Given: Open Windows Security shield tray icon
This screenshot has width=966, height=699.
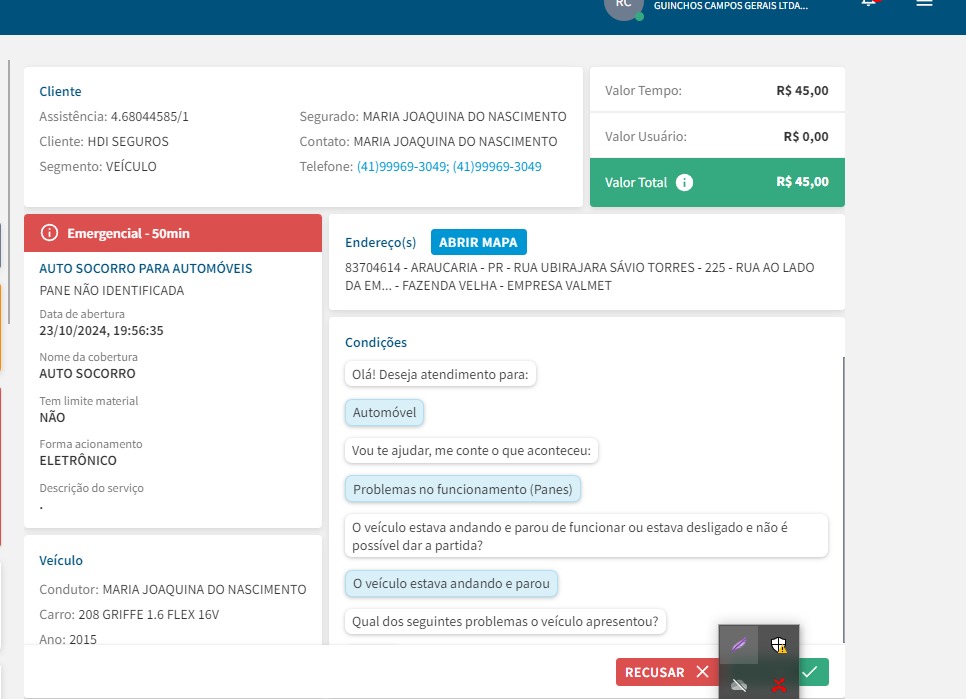Looking at the screenshot, I should [x=779, y=645].
